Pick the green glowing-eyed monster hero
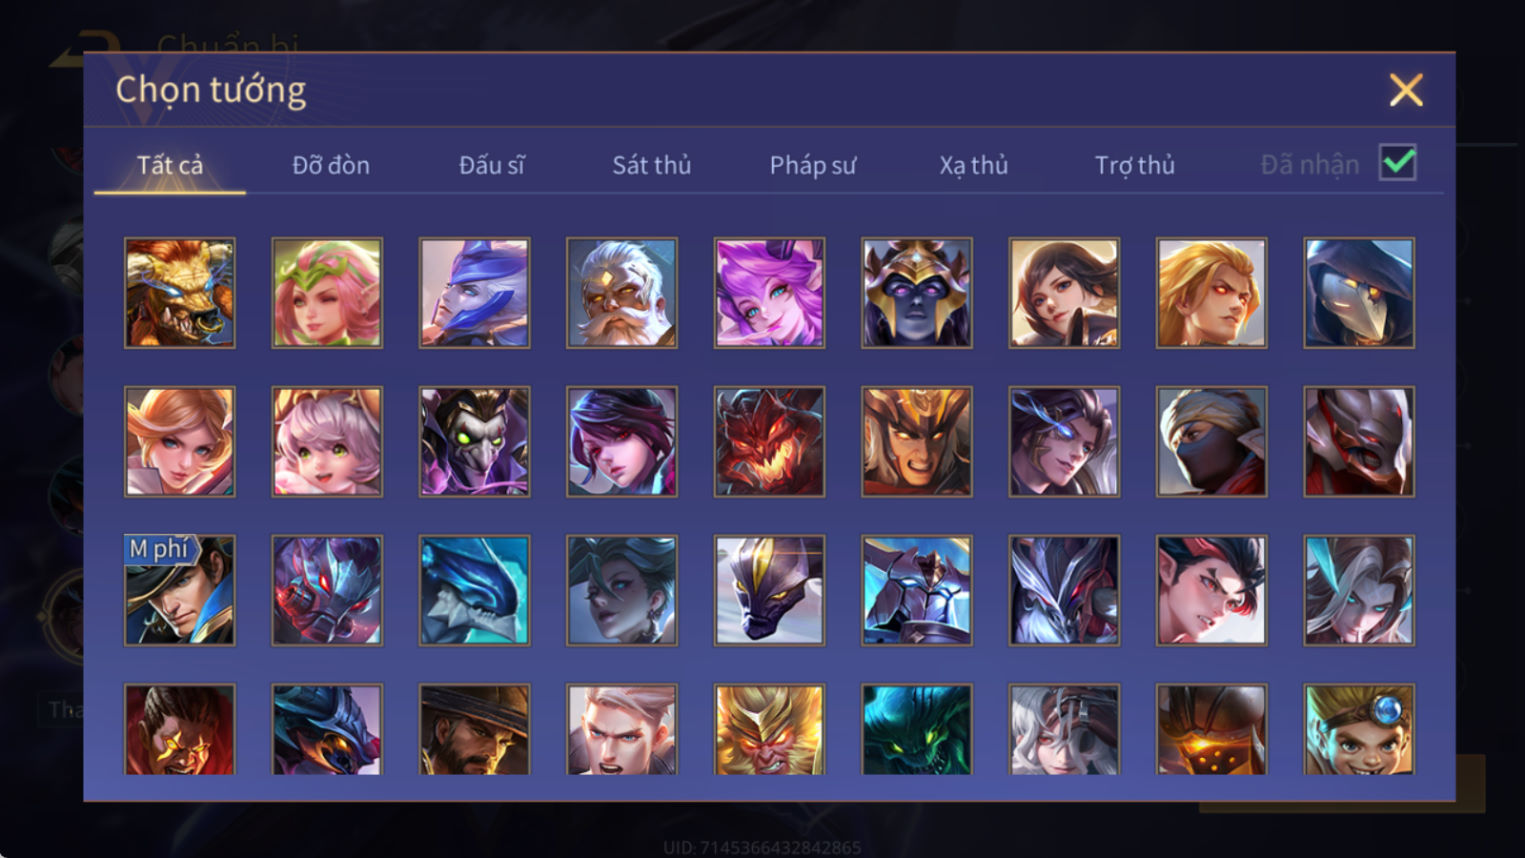Screen dimensions: 1525x858 916,730
